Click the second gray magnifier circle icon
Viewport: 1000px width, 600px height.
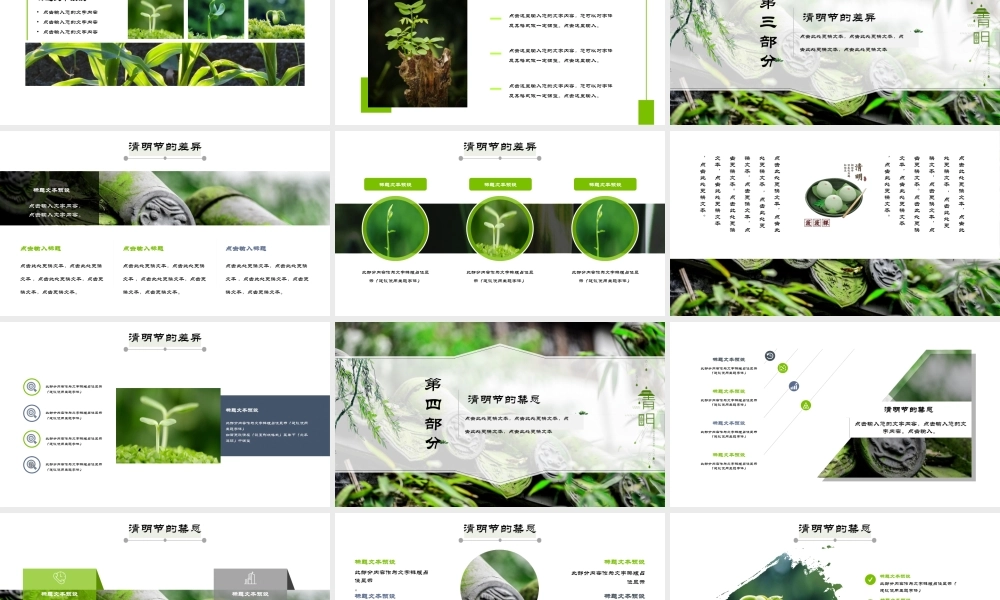tap(31, 413)
